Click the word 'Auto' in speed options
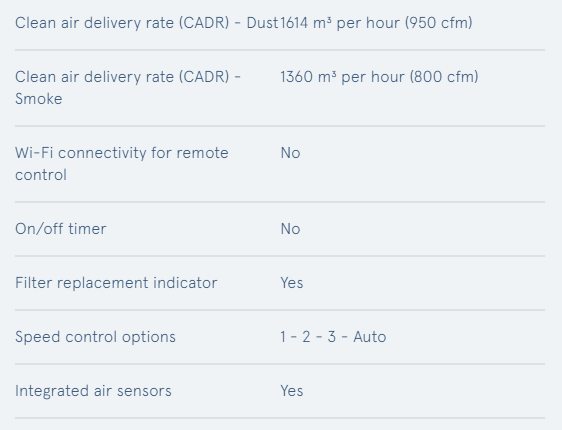Image resolution: width=562 pixels, height=430 pixels. click(370, 337)
